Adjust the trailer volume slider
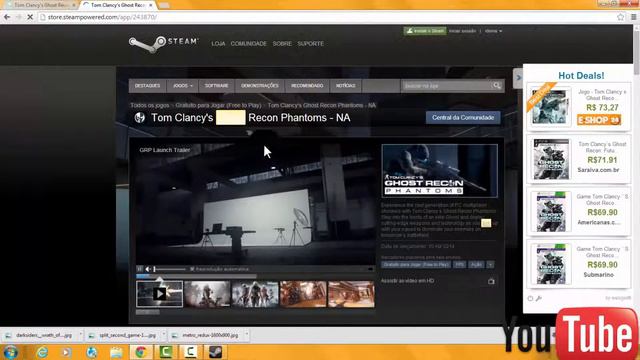The height and width of the screenshot is (360, 640). click(x=170, y=269)
